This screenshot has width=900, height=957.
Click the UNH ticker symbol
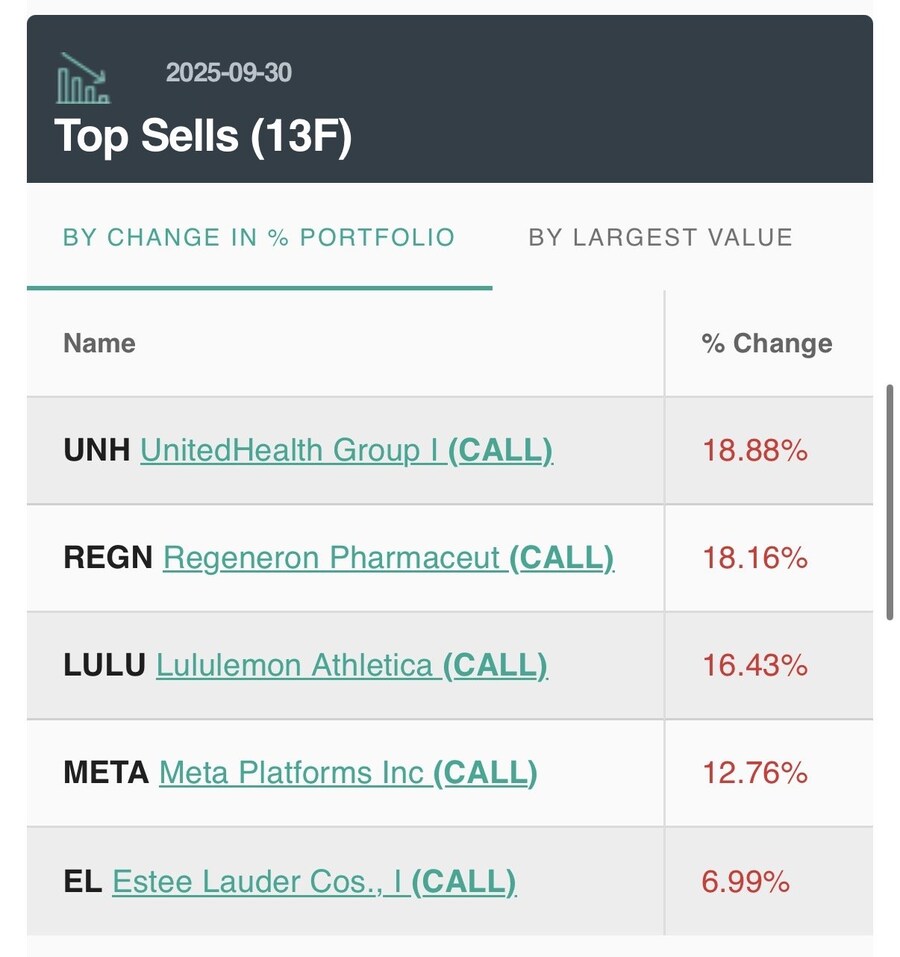[x=97, y=451]
